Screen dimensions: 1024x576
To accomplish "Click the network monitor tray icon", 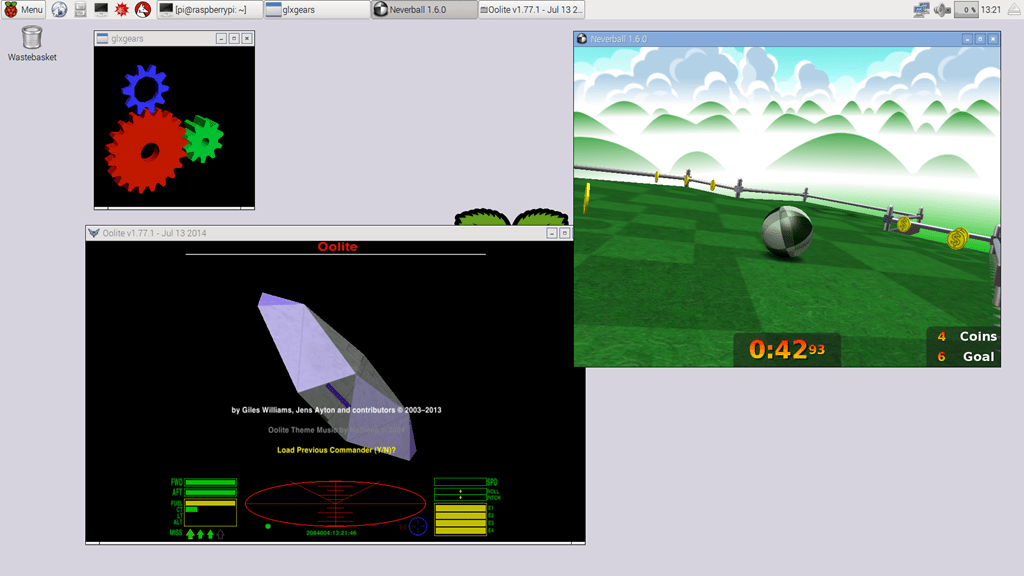I will 921,9.
